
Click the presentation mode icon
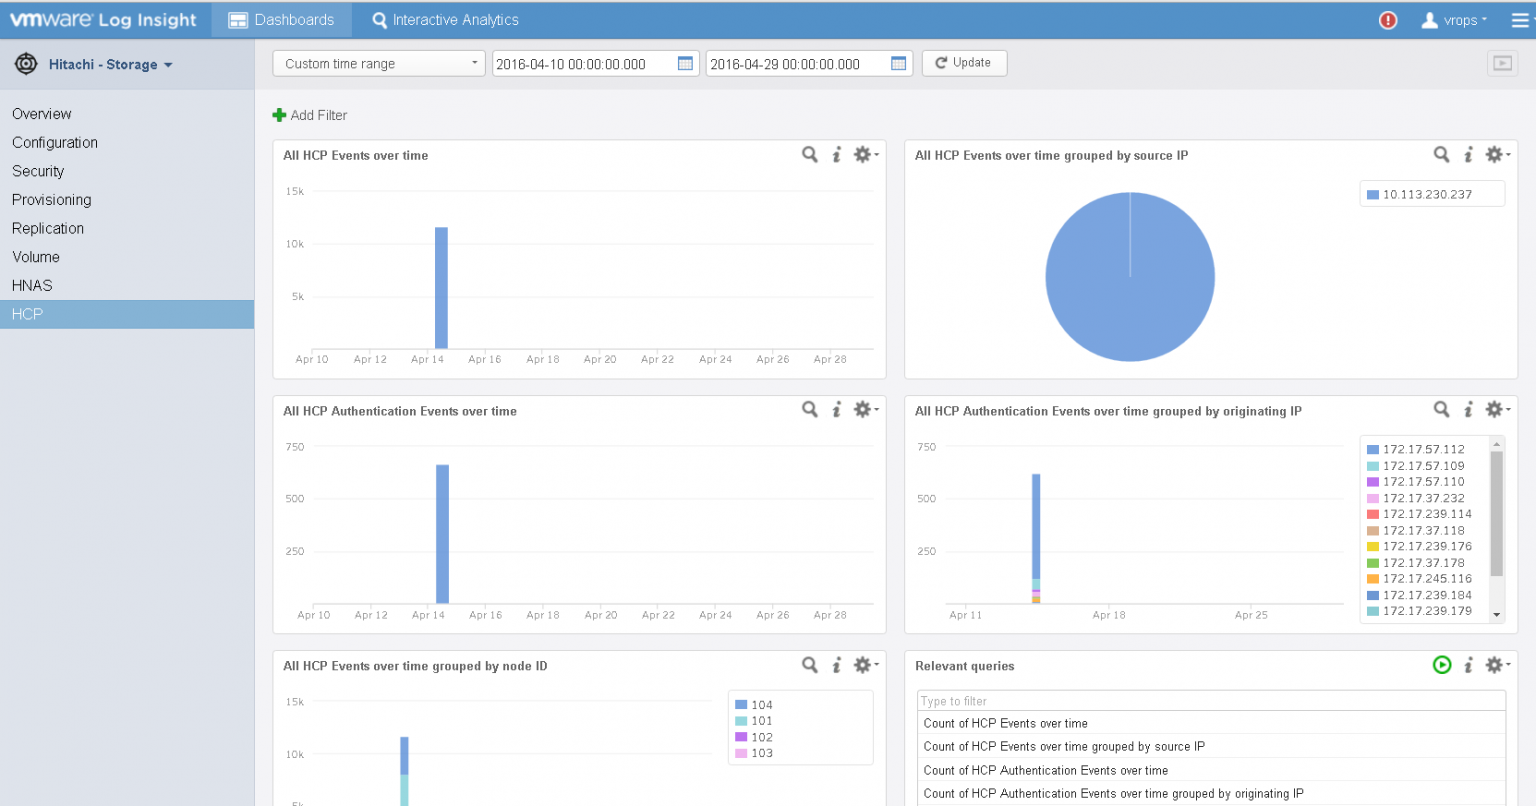point(1502,63)
